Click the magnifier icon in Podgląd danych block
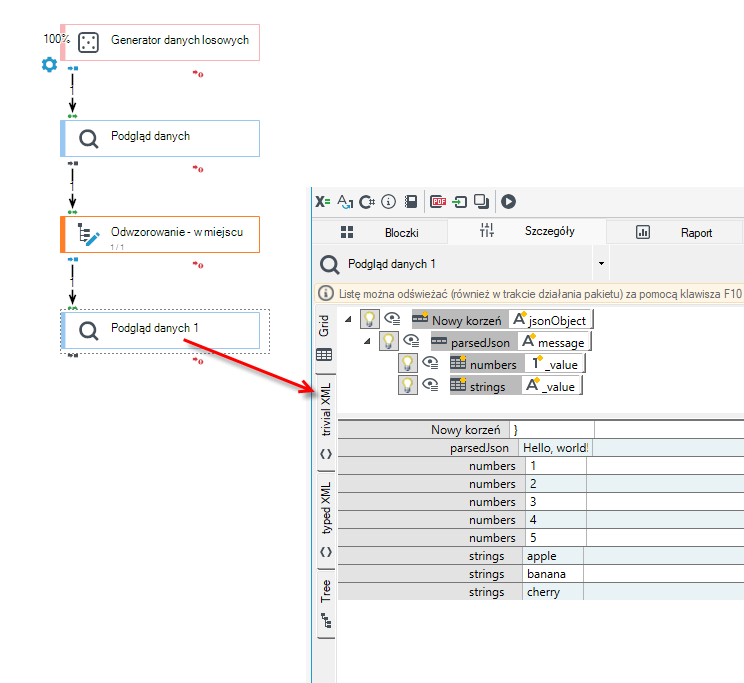 [88, 139]
